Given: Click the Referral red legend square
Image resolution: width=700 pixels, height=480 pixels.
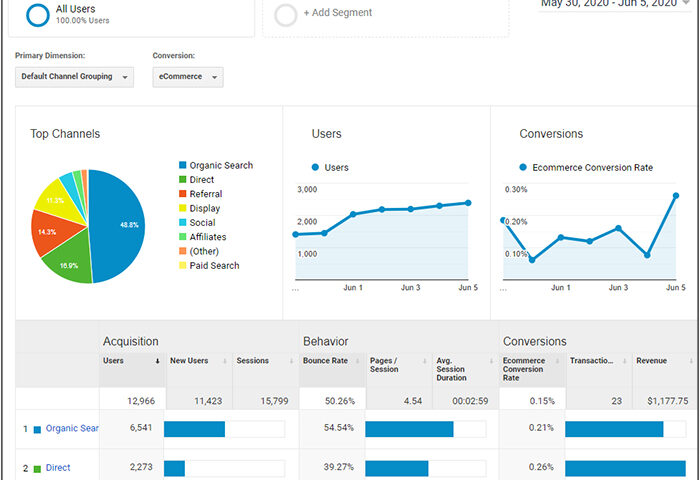Looking at the screenshot, I should 182,194.
